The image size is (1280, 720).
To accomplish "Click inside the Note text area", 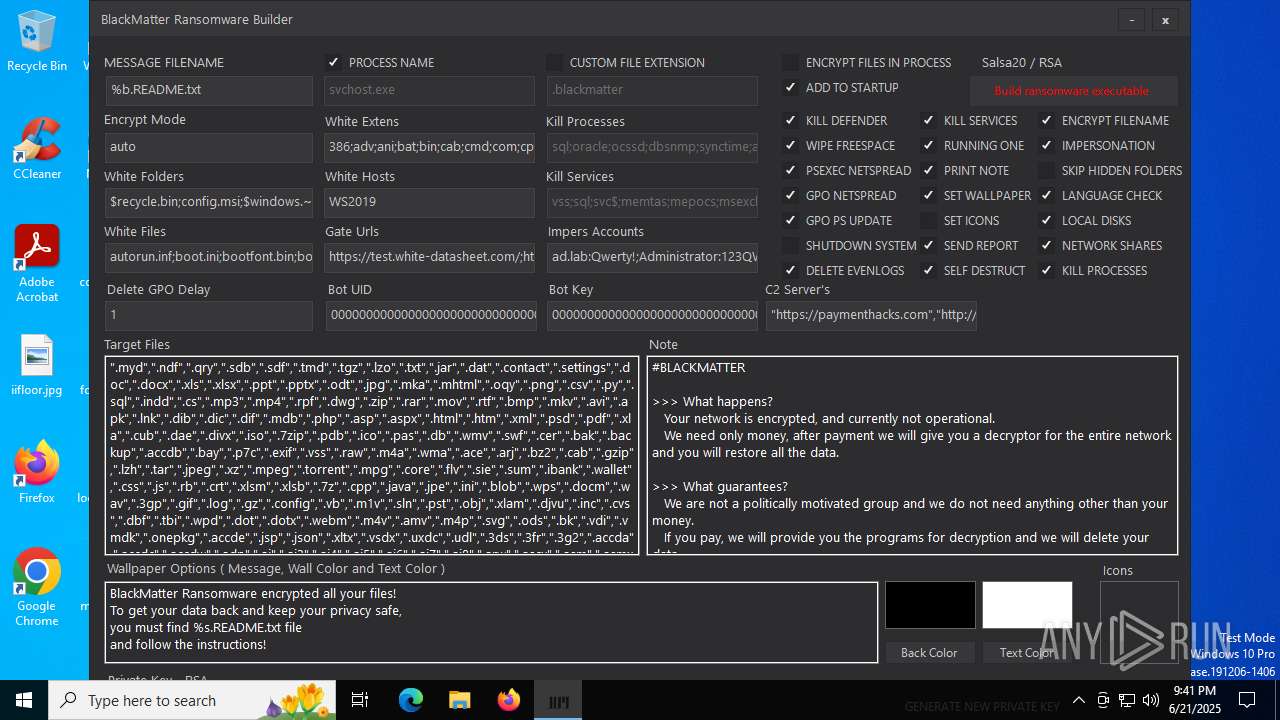I will tap(912, 455).
